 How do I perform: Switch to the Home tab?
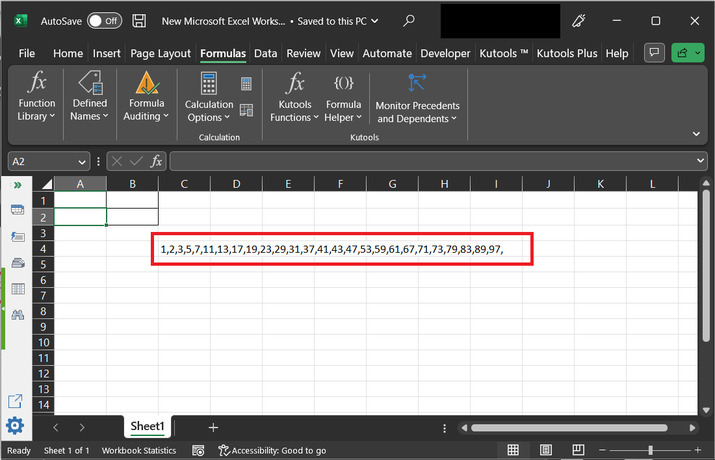pyautogui.click(x=68, y=53)
